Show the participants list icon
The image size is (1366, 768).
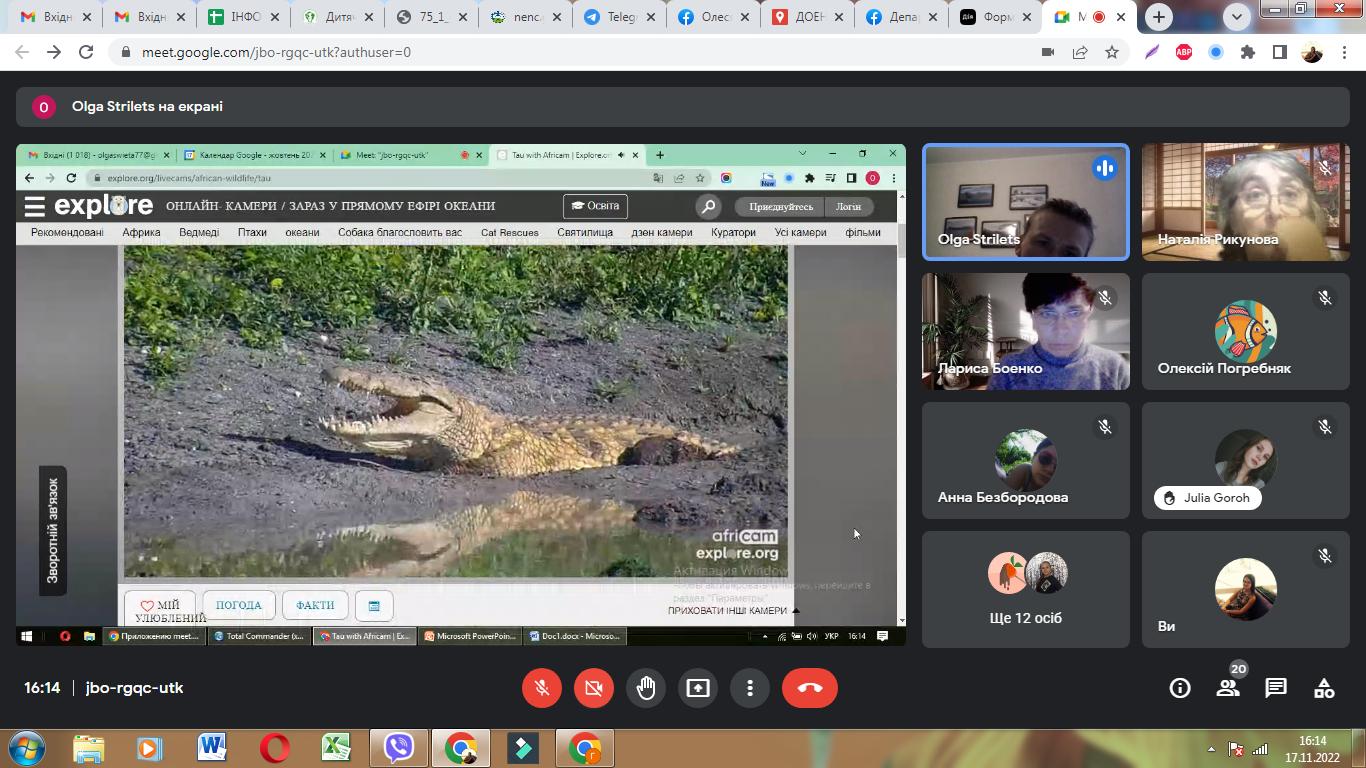click(1228, 688)
